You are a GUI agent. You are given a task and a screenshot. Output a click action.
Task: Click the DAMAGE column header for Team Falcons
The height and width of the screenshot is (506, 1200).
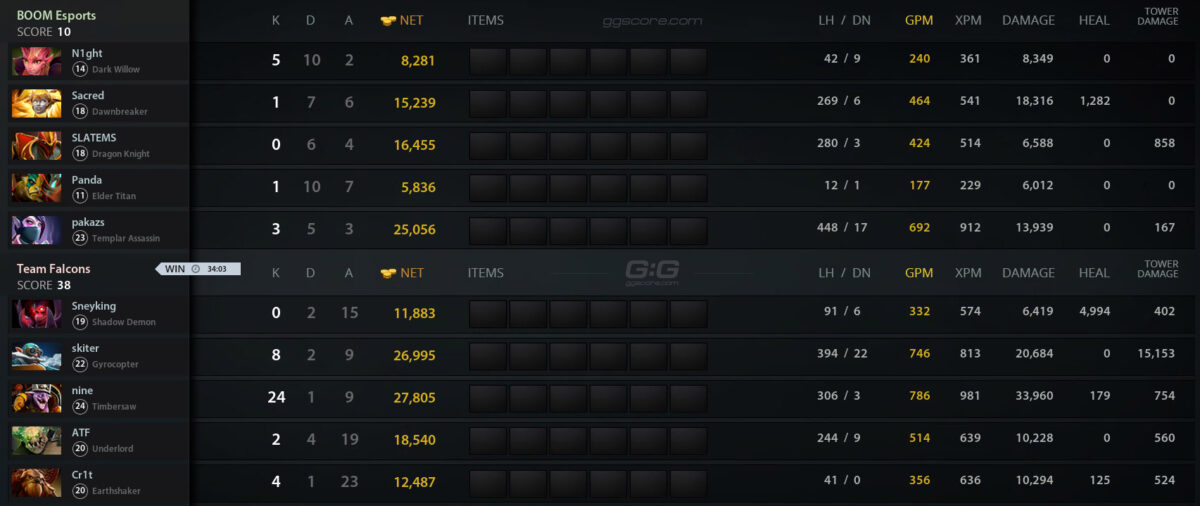click(1028, 273)
